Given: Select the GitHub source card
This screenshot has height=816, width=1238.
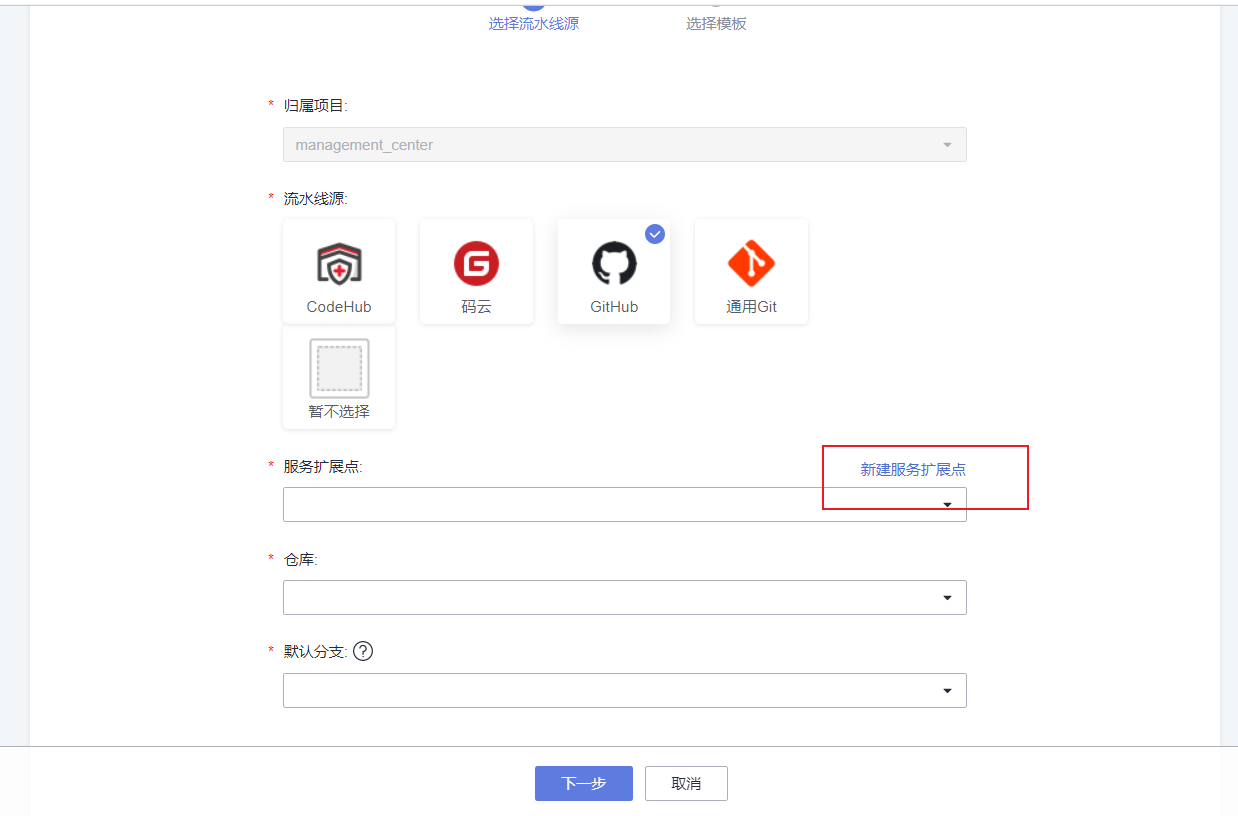Looking at the screenshot, I should click(614, 272).
